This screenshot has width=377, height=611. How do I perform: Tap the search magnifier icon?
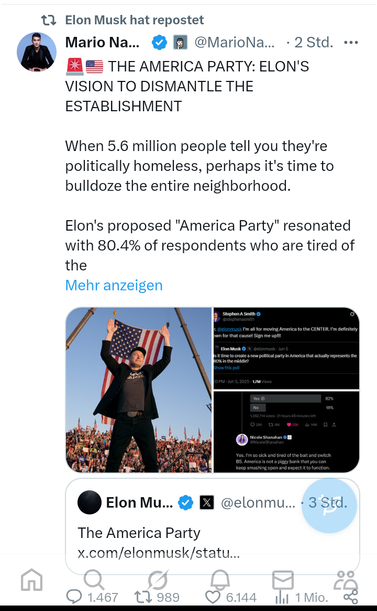pos(94,579)
